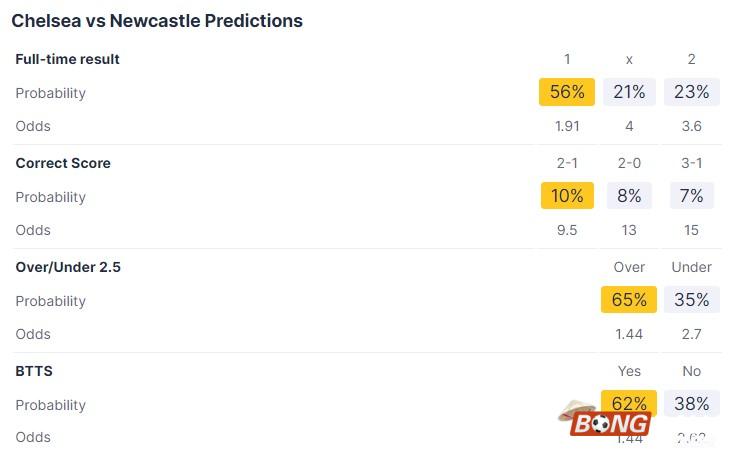
Task: Click the 9.5 odds for 2-1 score
Action: [567, 230]
